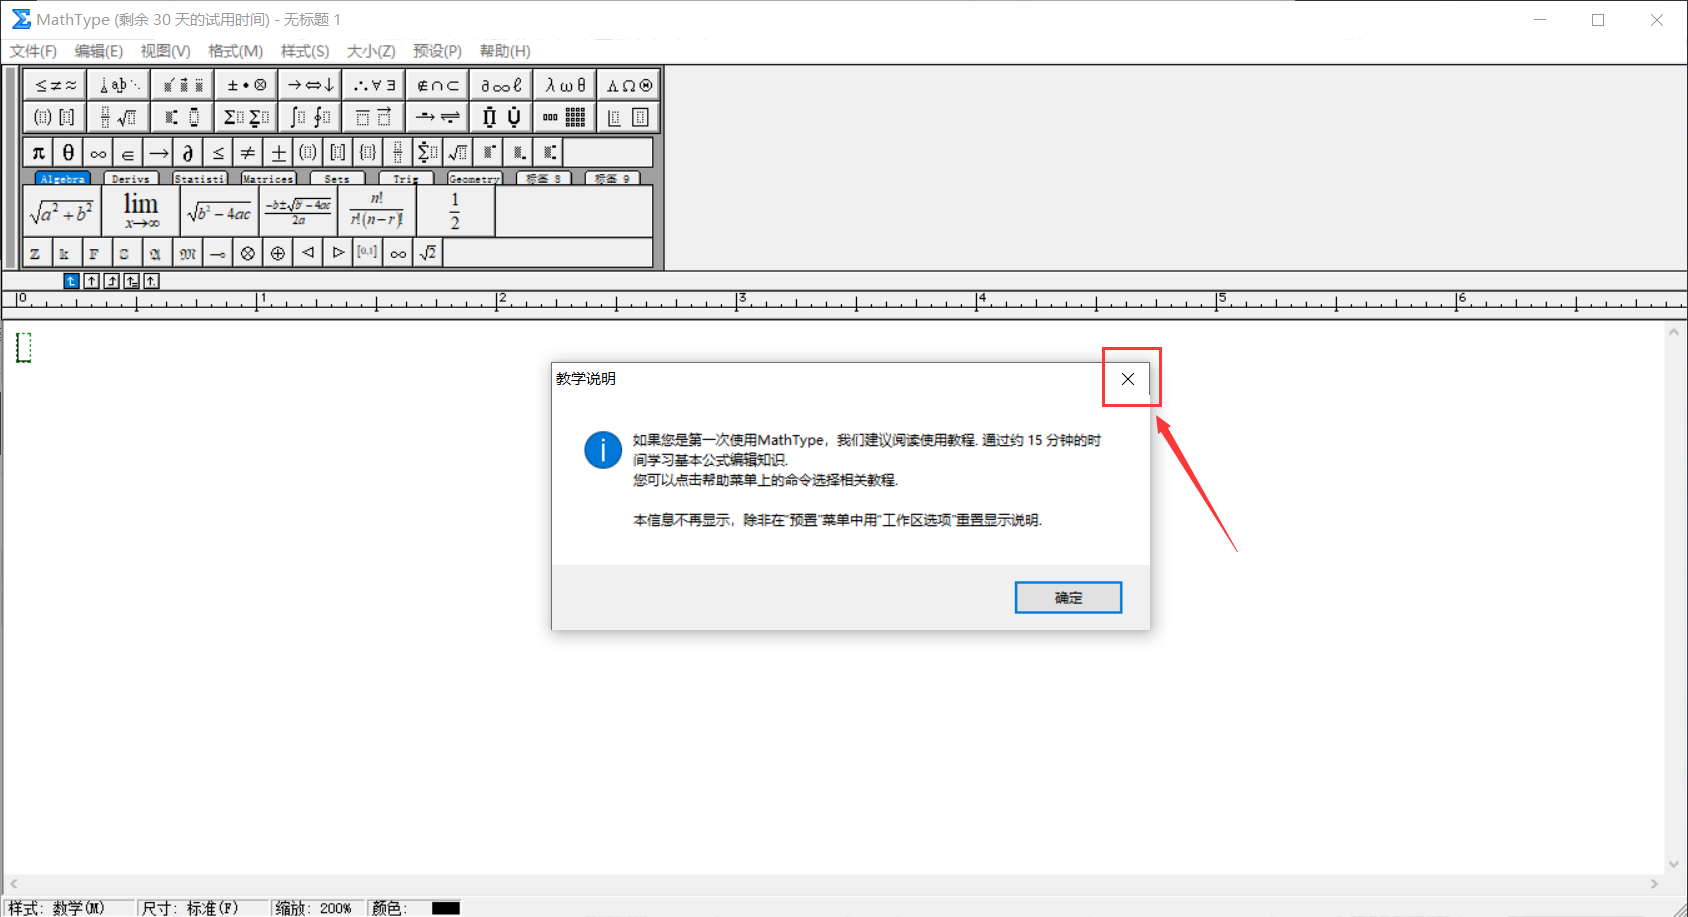The image size is (1688, 917).
Task: Confirm dialog with 确定 button
Action: click(1068, 597)
